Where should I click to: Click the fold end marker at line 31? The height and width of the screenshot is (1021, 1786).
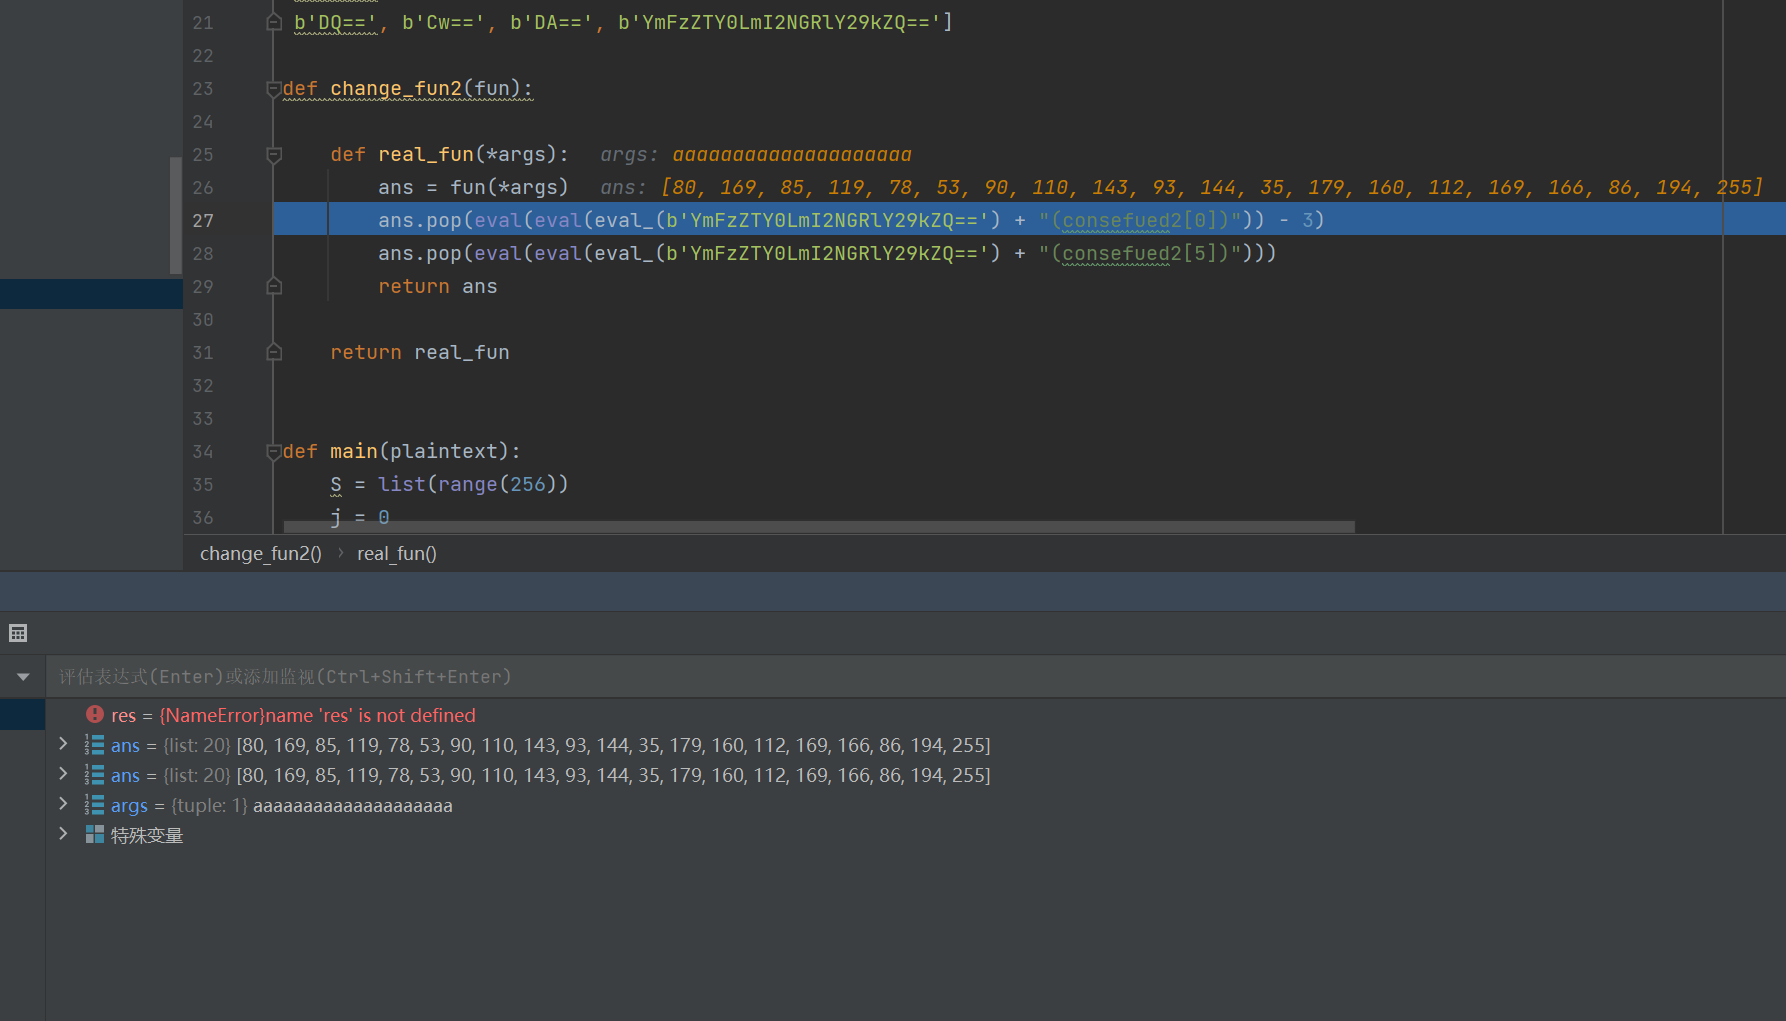click(274, 353)
